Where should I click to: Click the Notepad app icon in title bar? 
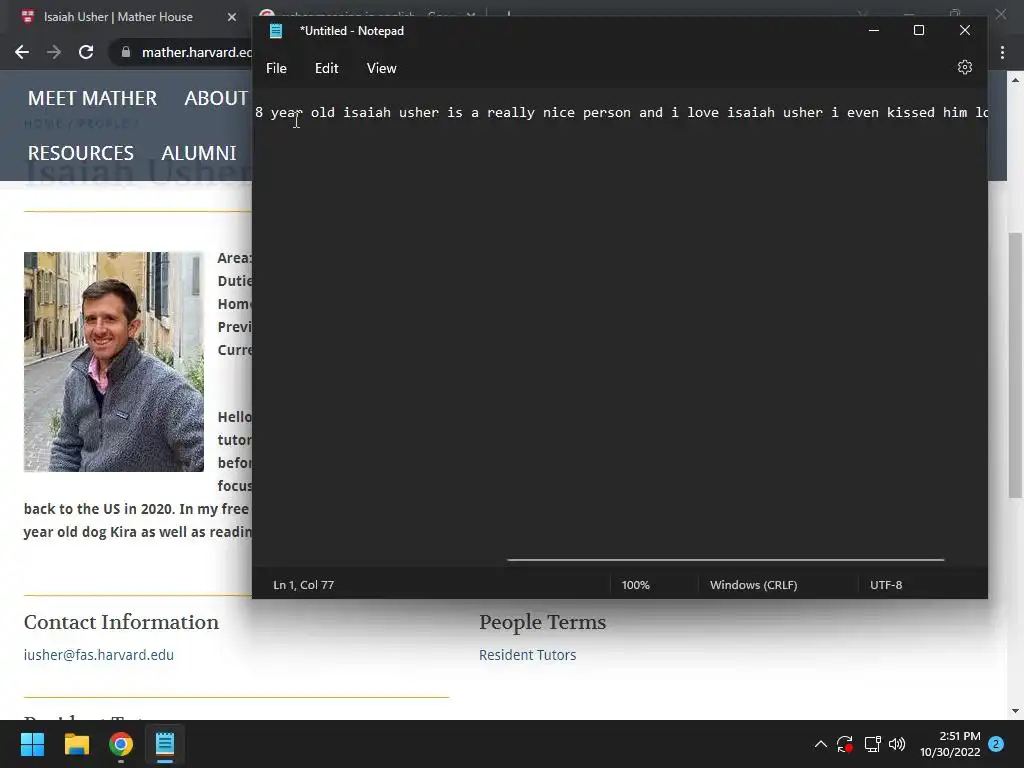click(x=276, y=31)
